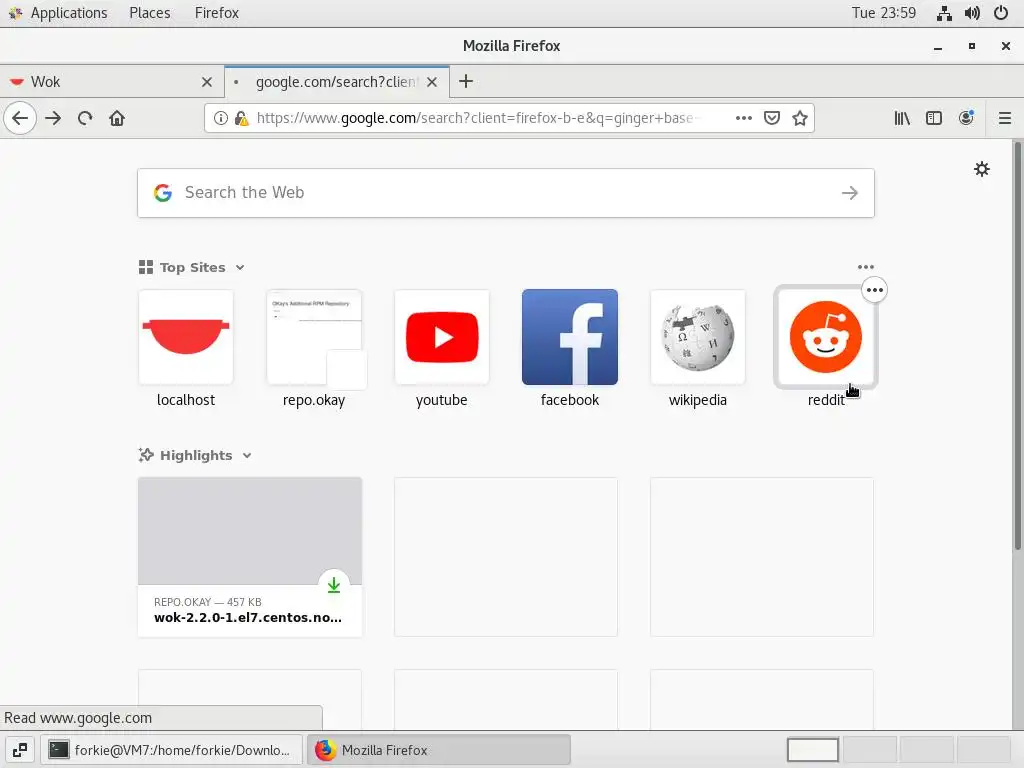Select Mozilla Firefox in the taskbar
This screenshot has width=1024, height=768.
pyautogui.click(x=439, y=750)
